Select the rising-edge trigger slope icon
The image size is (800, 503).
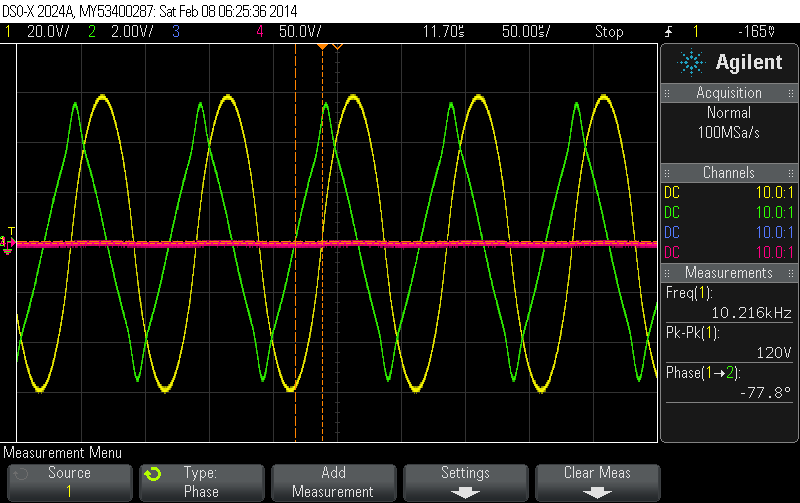coord(668,32)
